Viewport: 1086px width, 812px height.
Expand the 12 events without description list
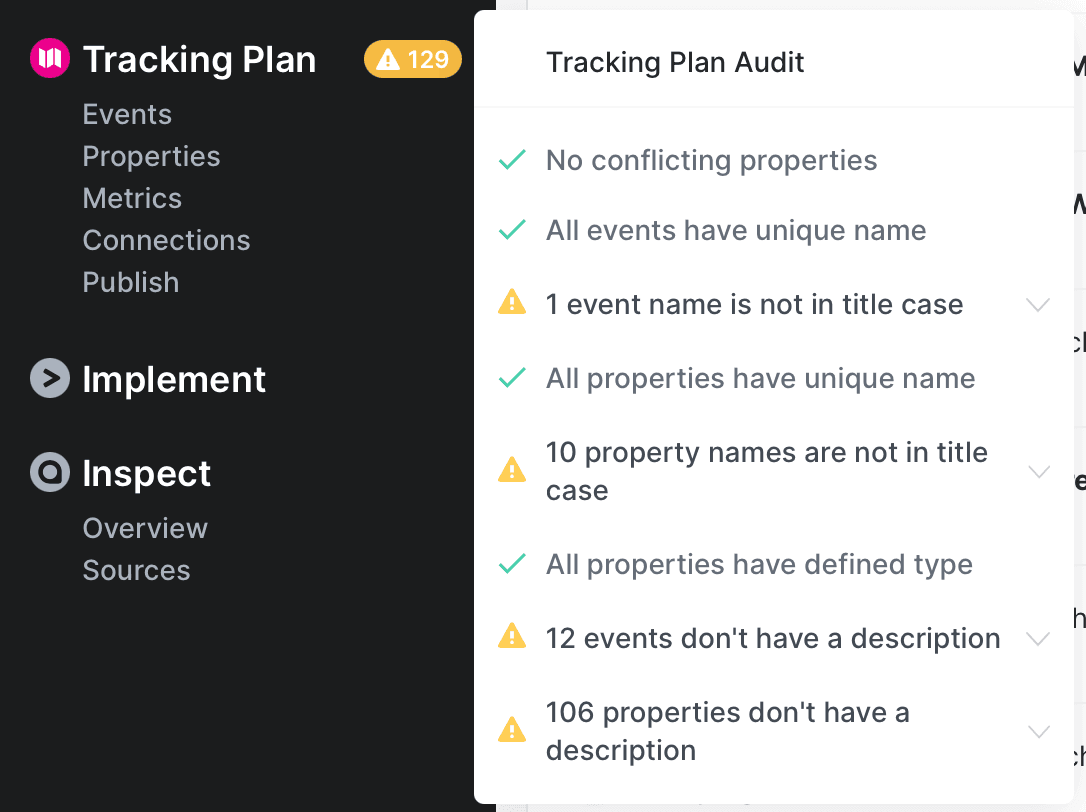(x=1038, y=637)
